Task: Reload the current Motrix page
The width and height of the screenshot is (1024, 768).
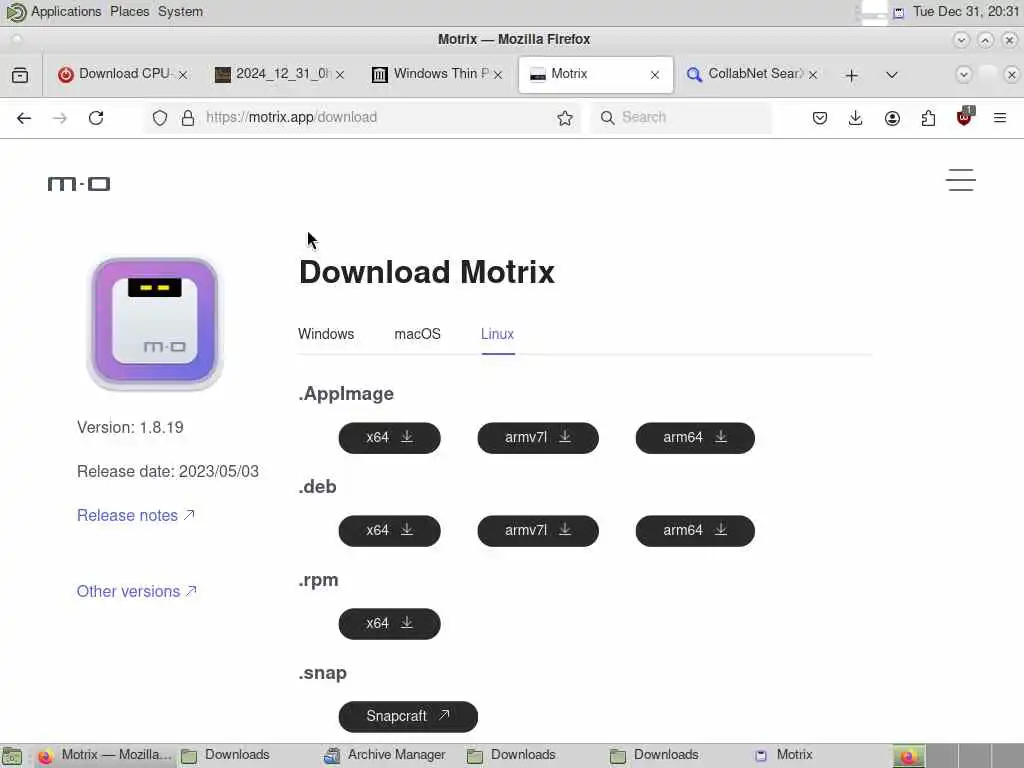Action: tap(96, 118)
